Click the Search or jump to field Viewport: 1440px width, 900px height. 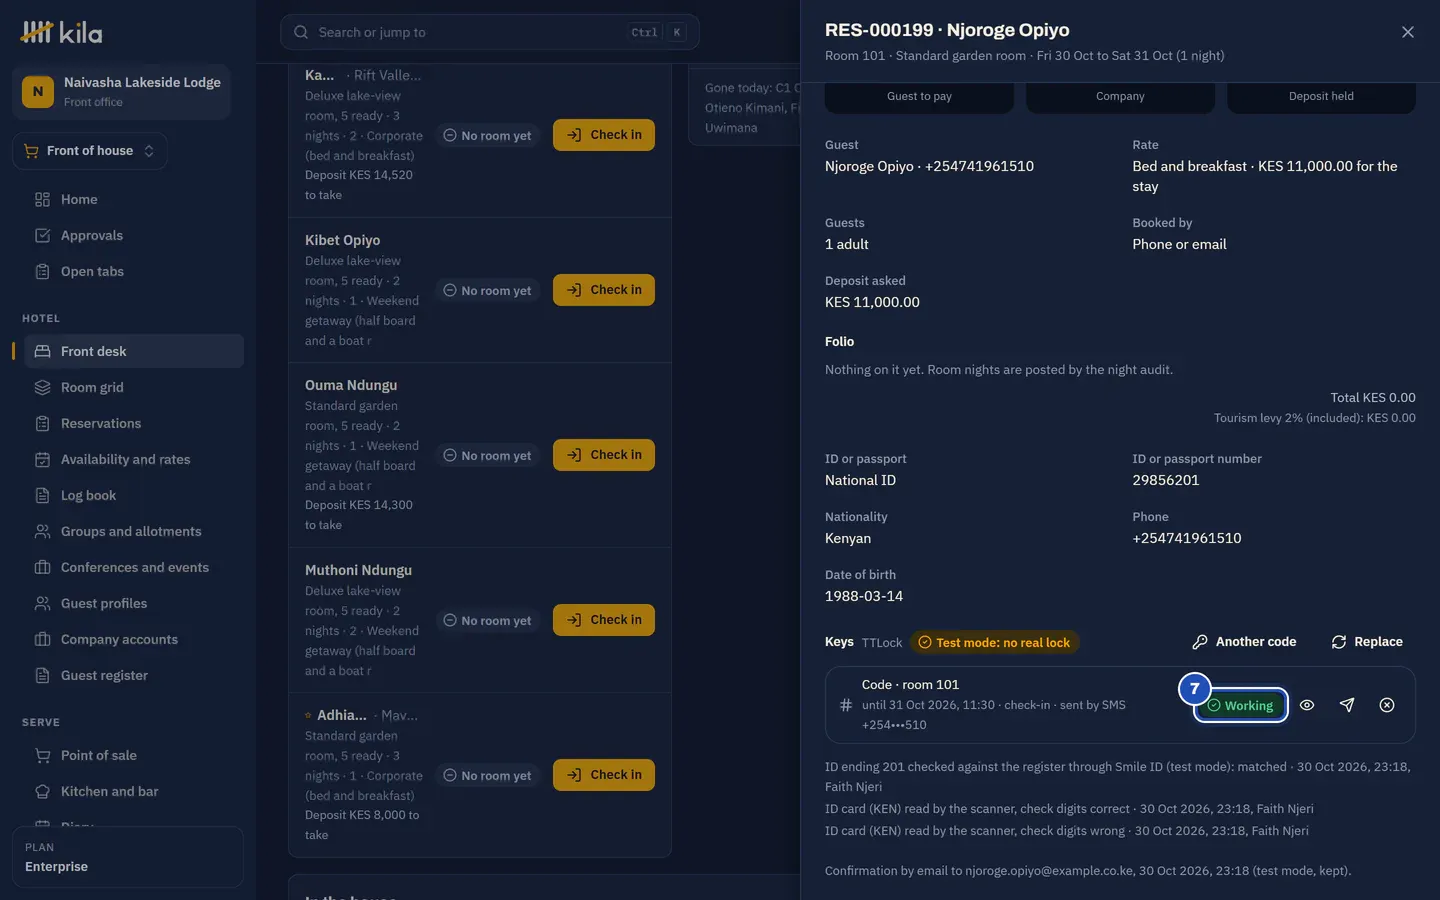click(490, 32)
